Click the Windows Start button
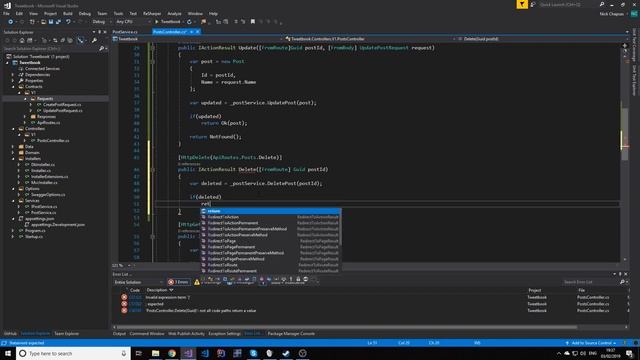Viewport: 640px width, 360px height. pyautogui.click(x=8, y=353)
